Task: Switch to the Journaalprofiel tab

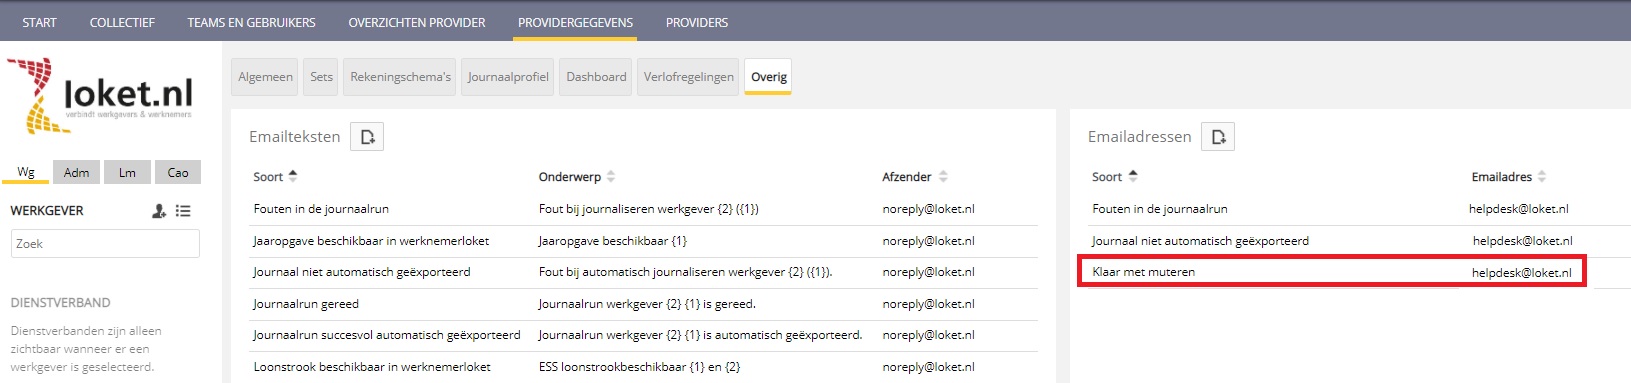Action: 508,77
